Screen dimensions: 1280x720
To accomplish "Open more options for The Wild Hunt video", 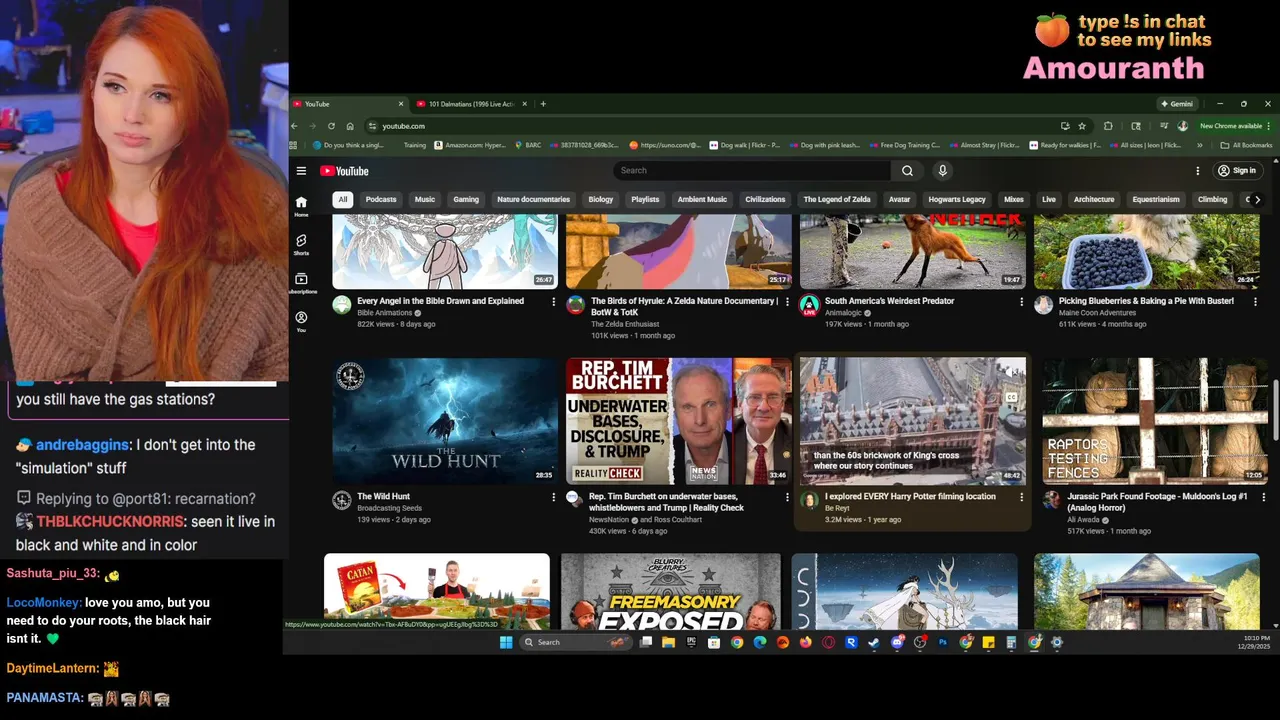I will [x=554, y=497].
